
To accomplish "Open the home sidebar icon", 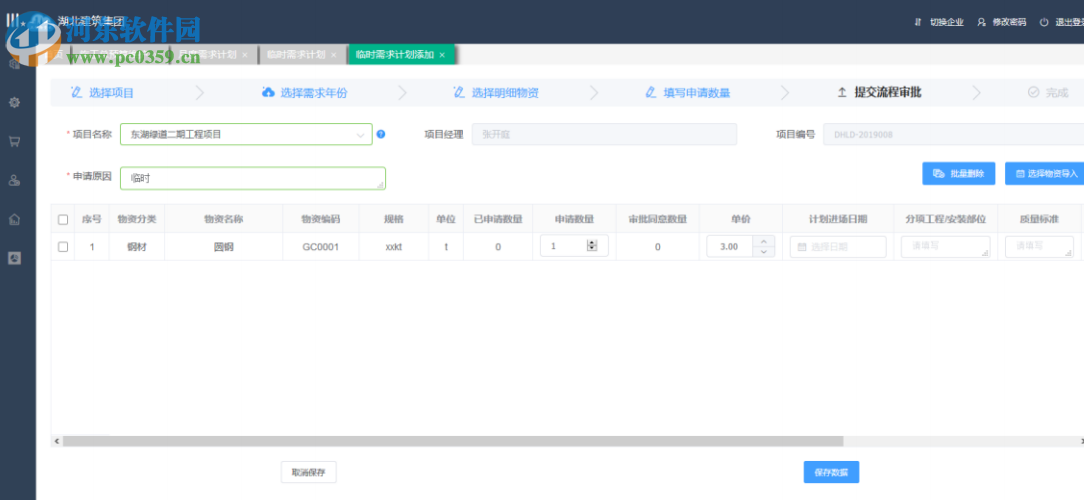I will 14,219.
